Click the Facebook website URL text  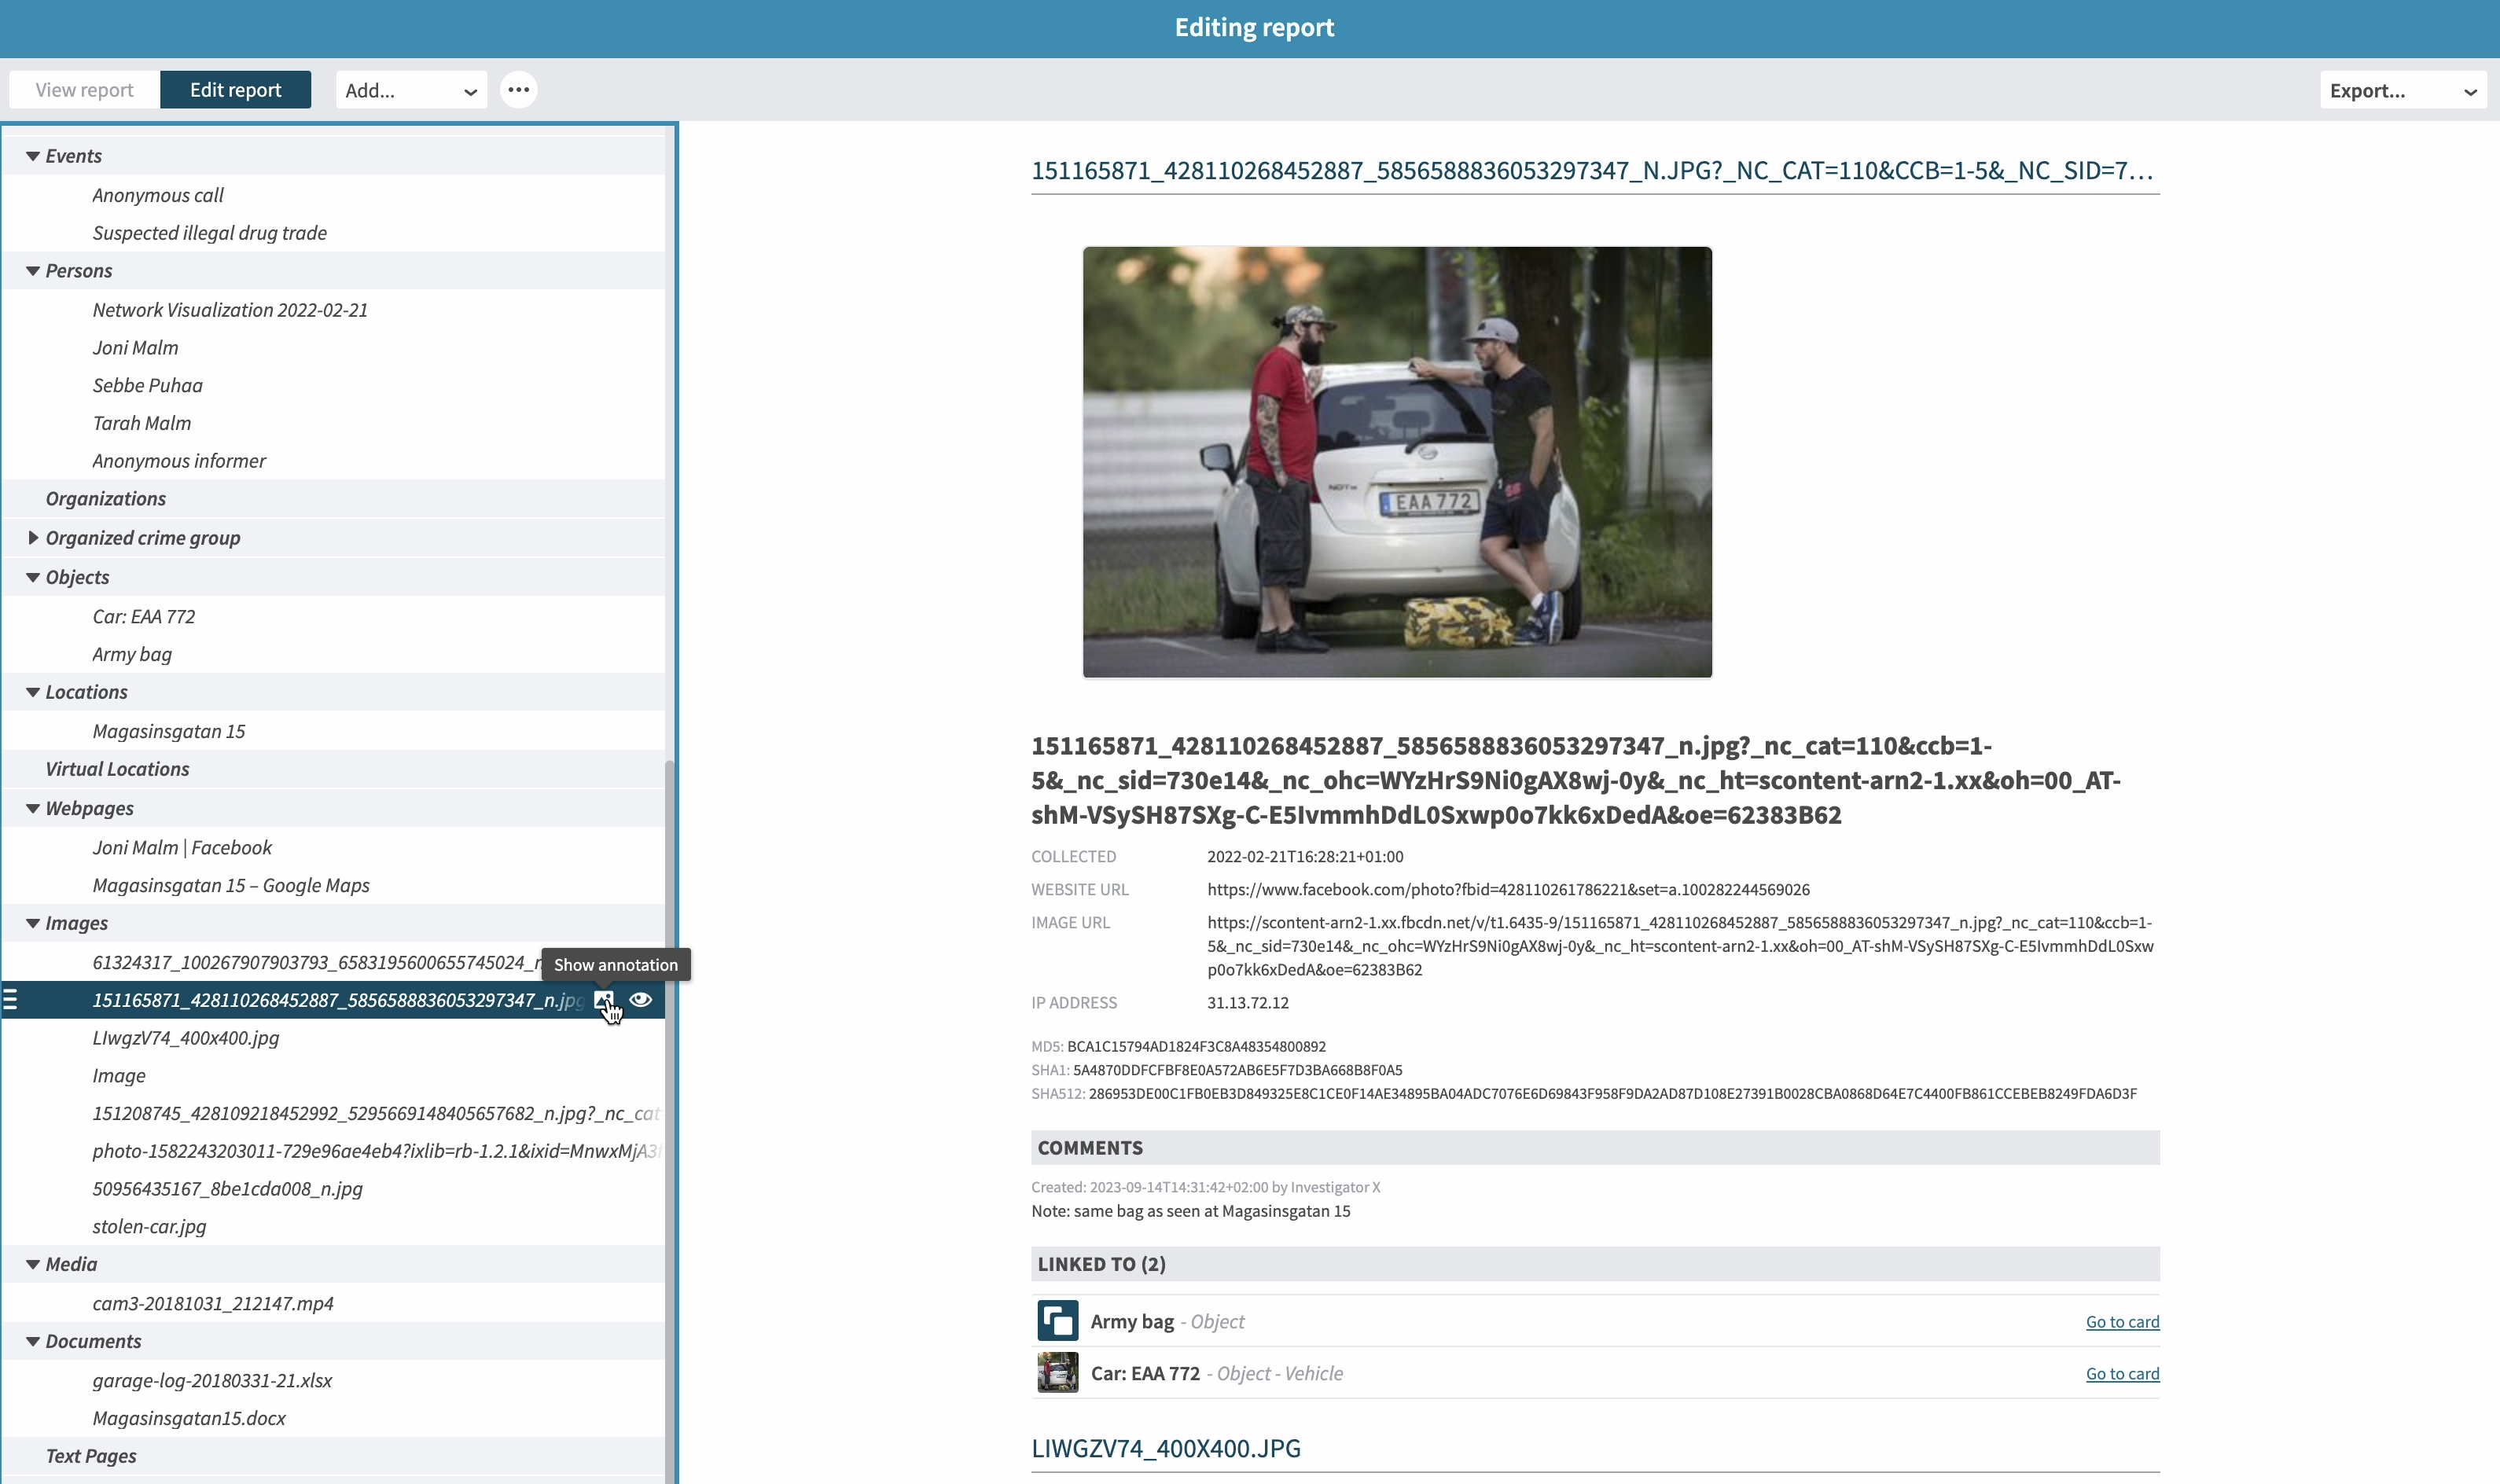click(x=1508, y=890)
